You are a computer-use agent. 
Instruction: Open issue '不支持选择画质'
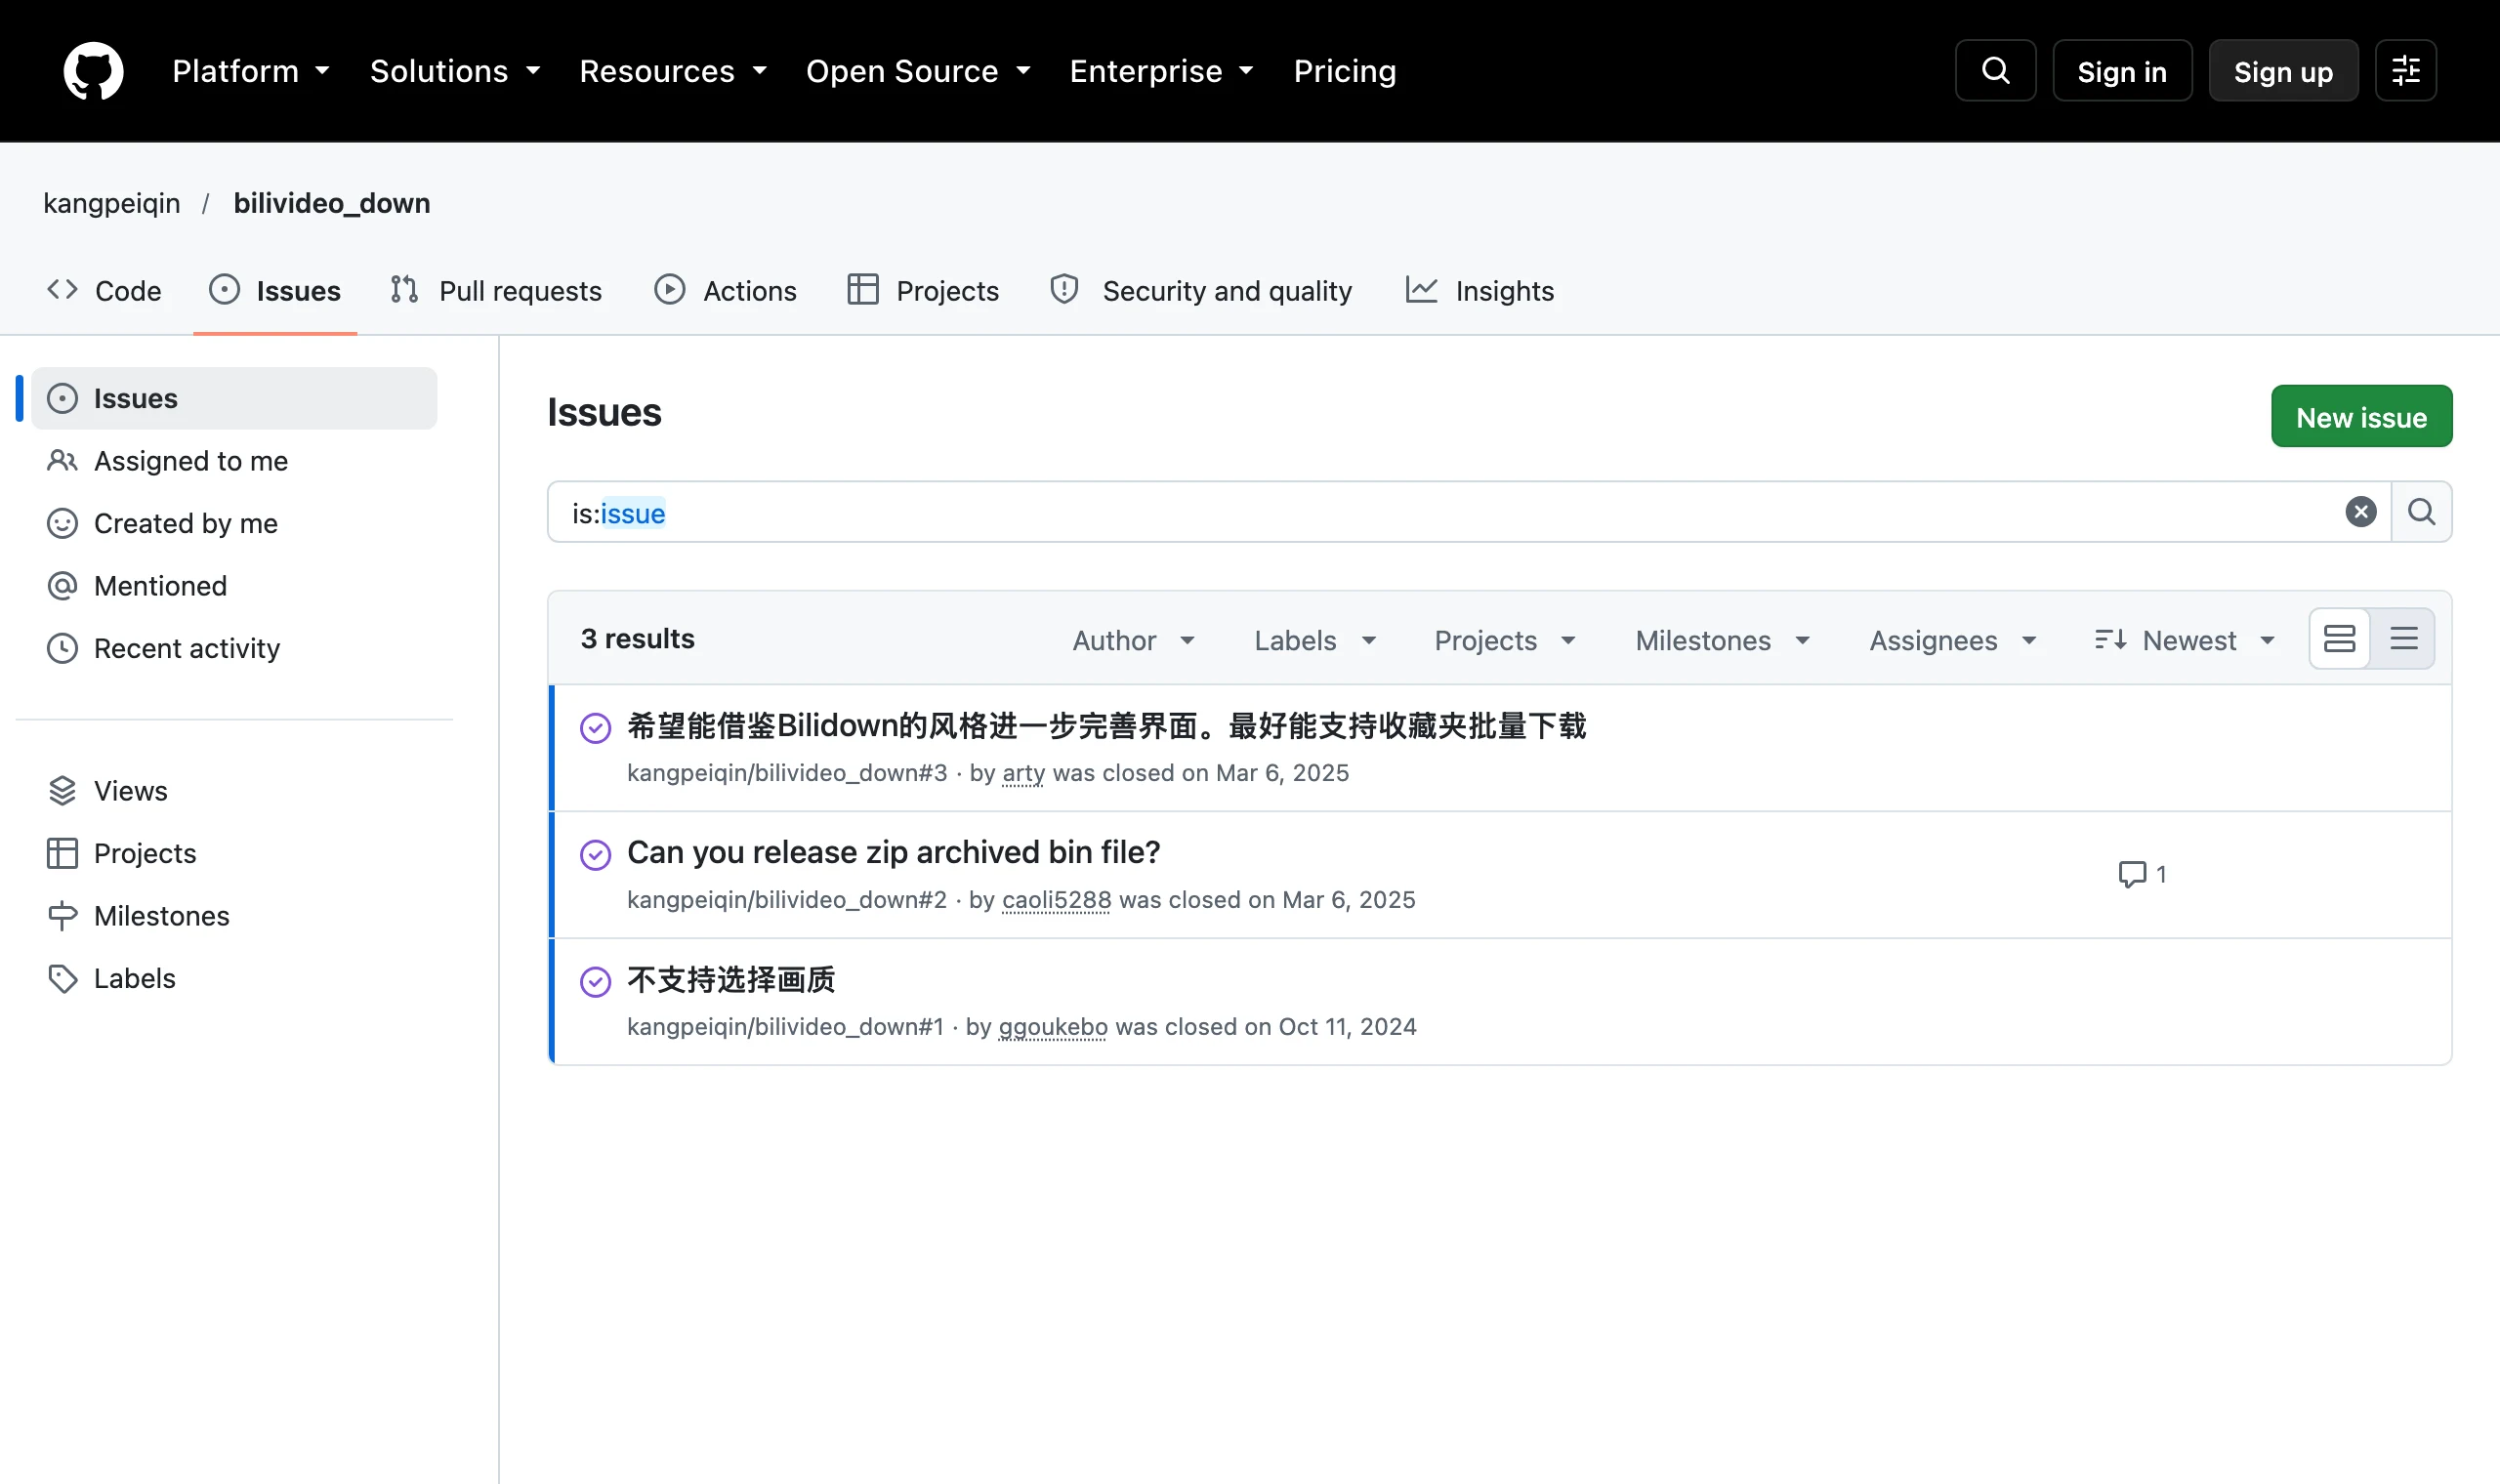(x=731, y=979)
